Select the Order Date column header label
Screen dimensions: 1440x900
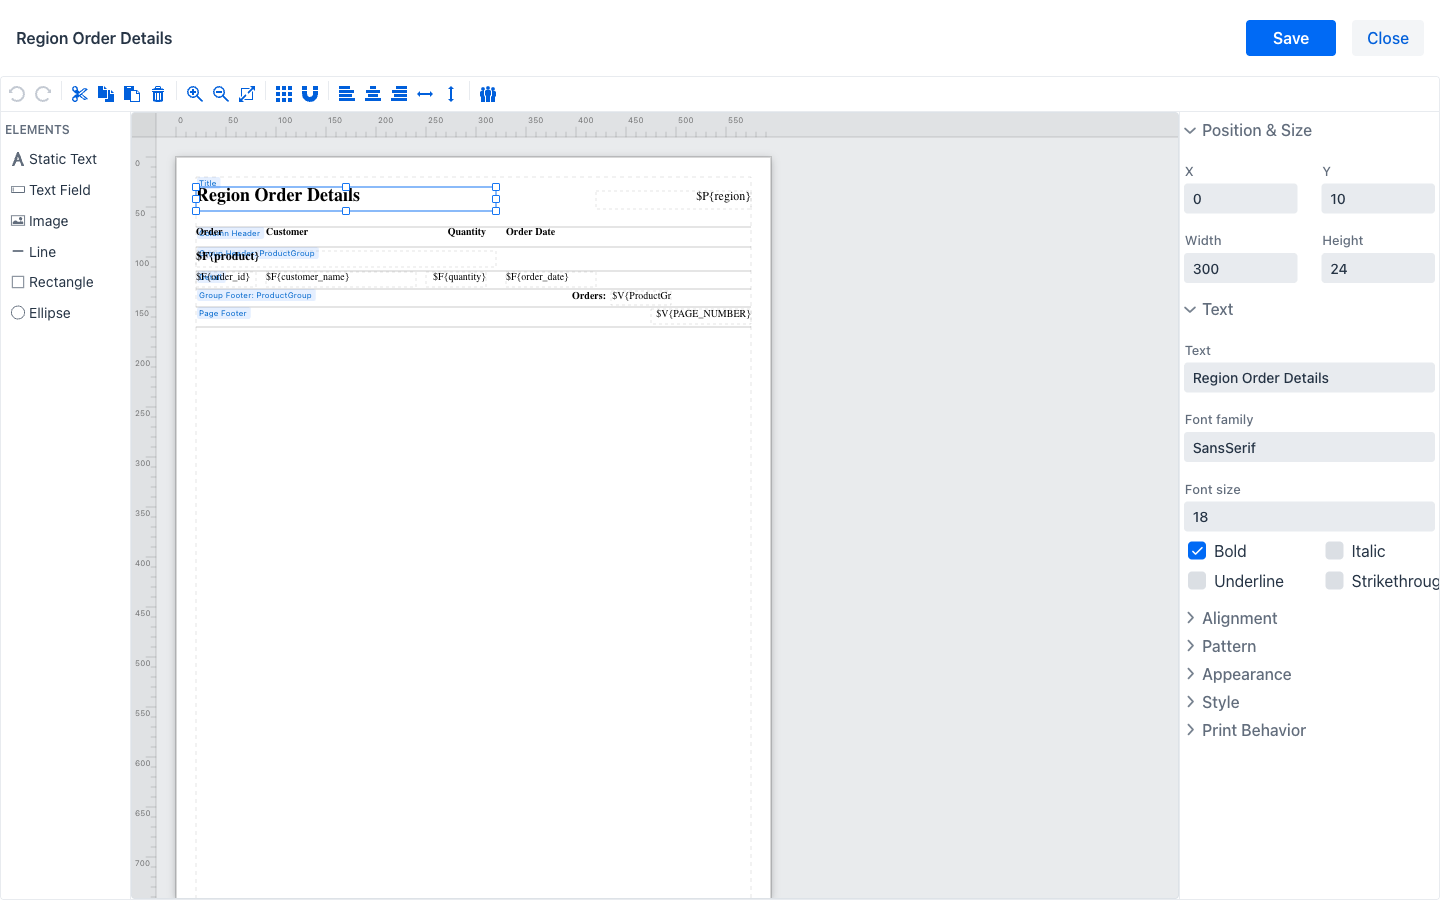coord(530,232)
